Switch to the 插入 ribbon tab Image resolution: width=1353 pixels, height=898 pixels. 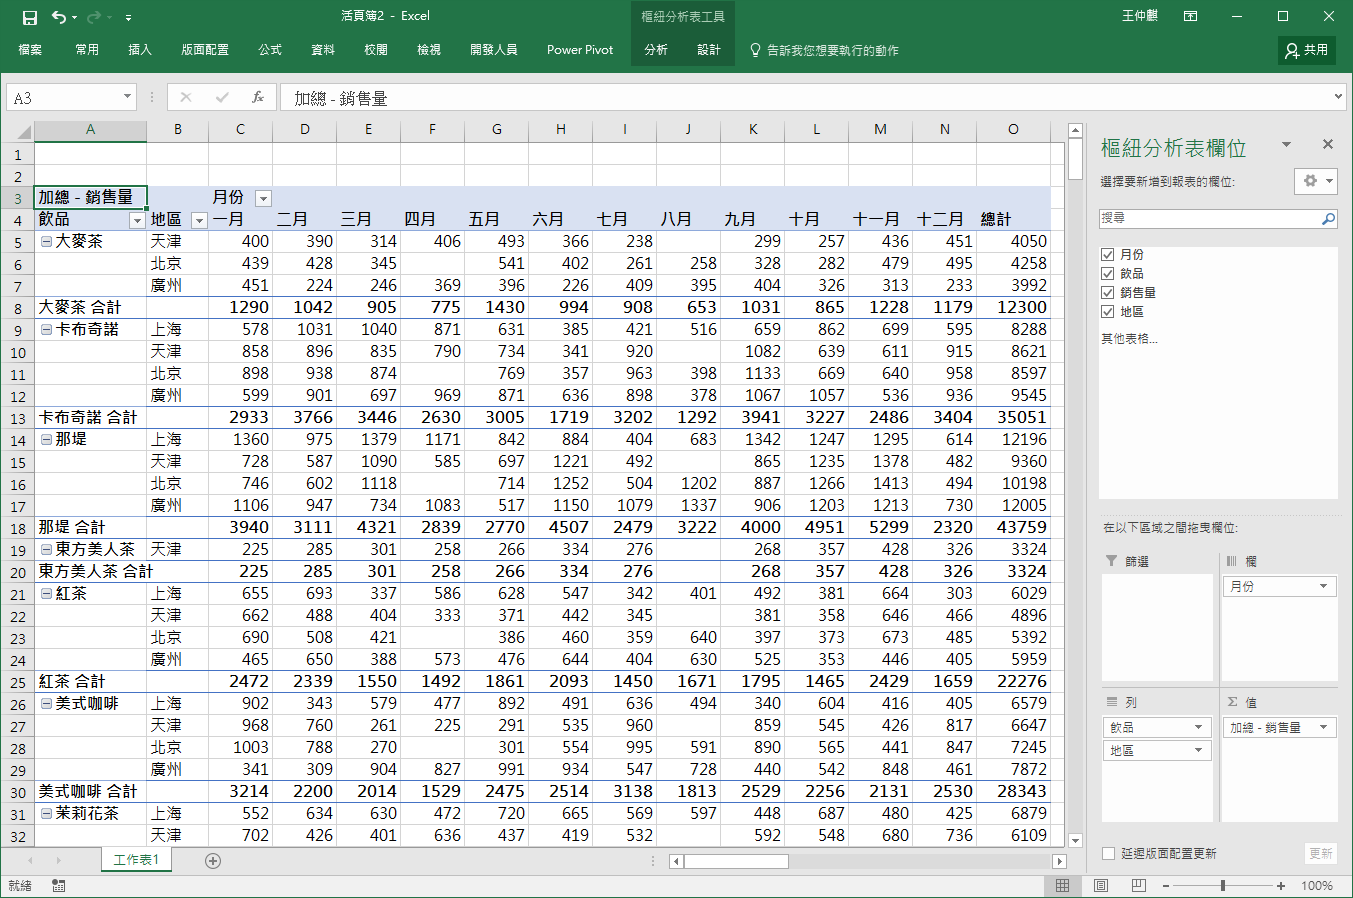[140, 50]
